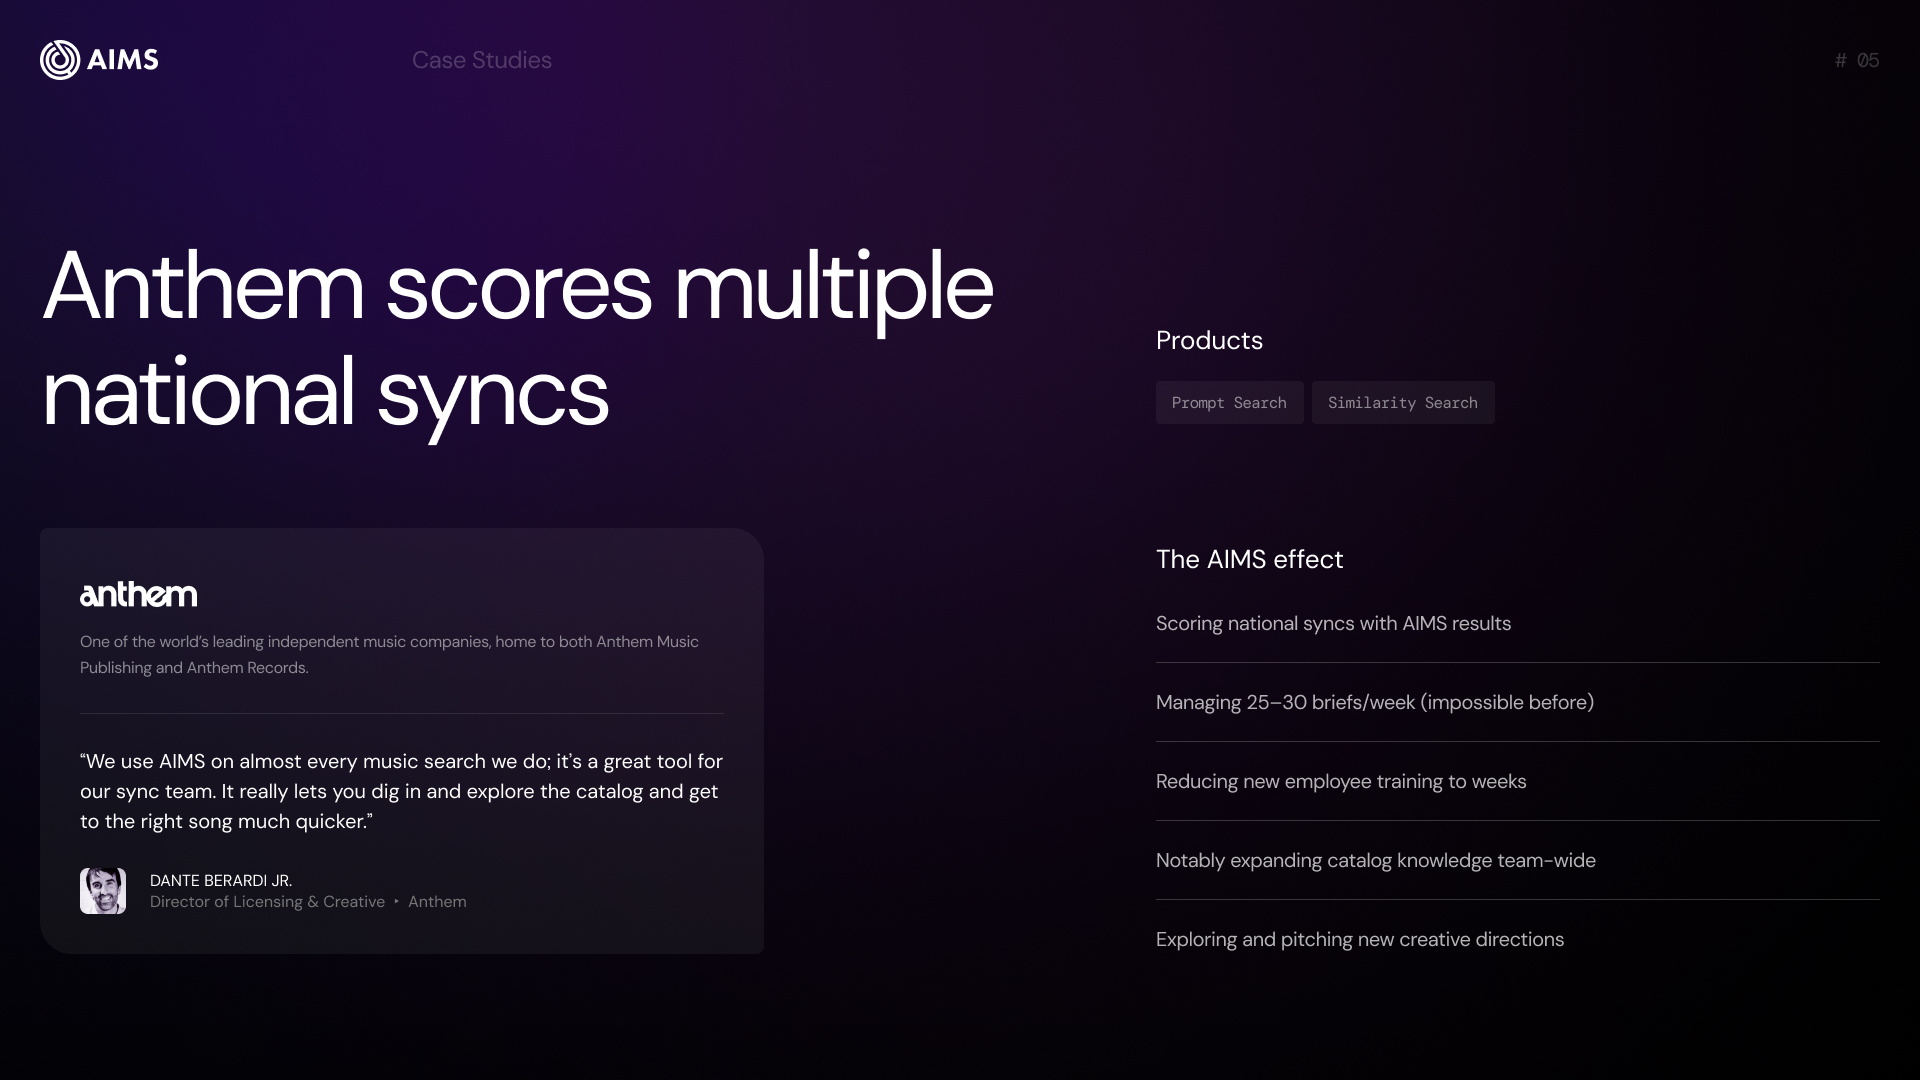
Task: Click 'The AIMS effect' heading
Action: click(x=1249, y=559)
